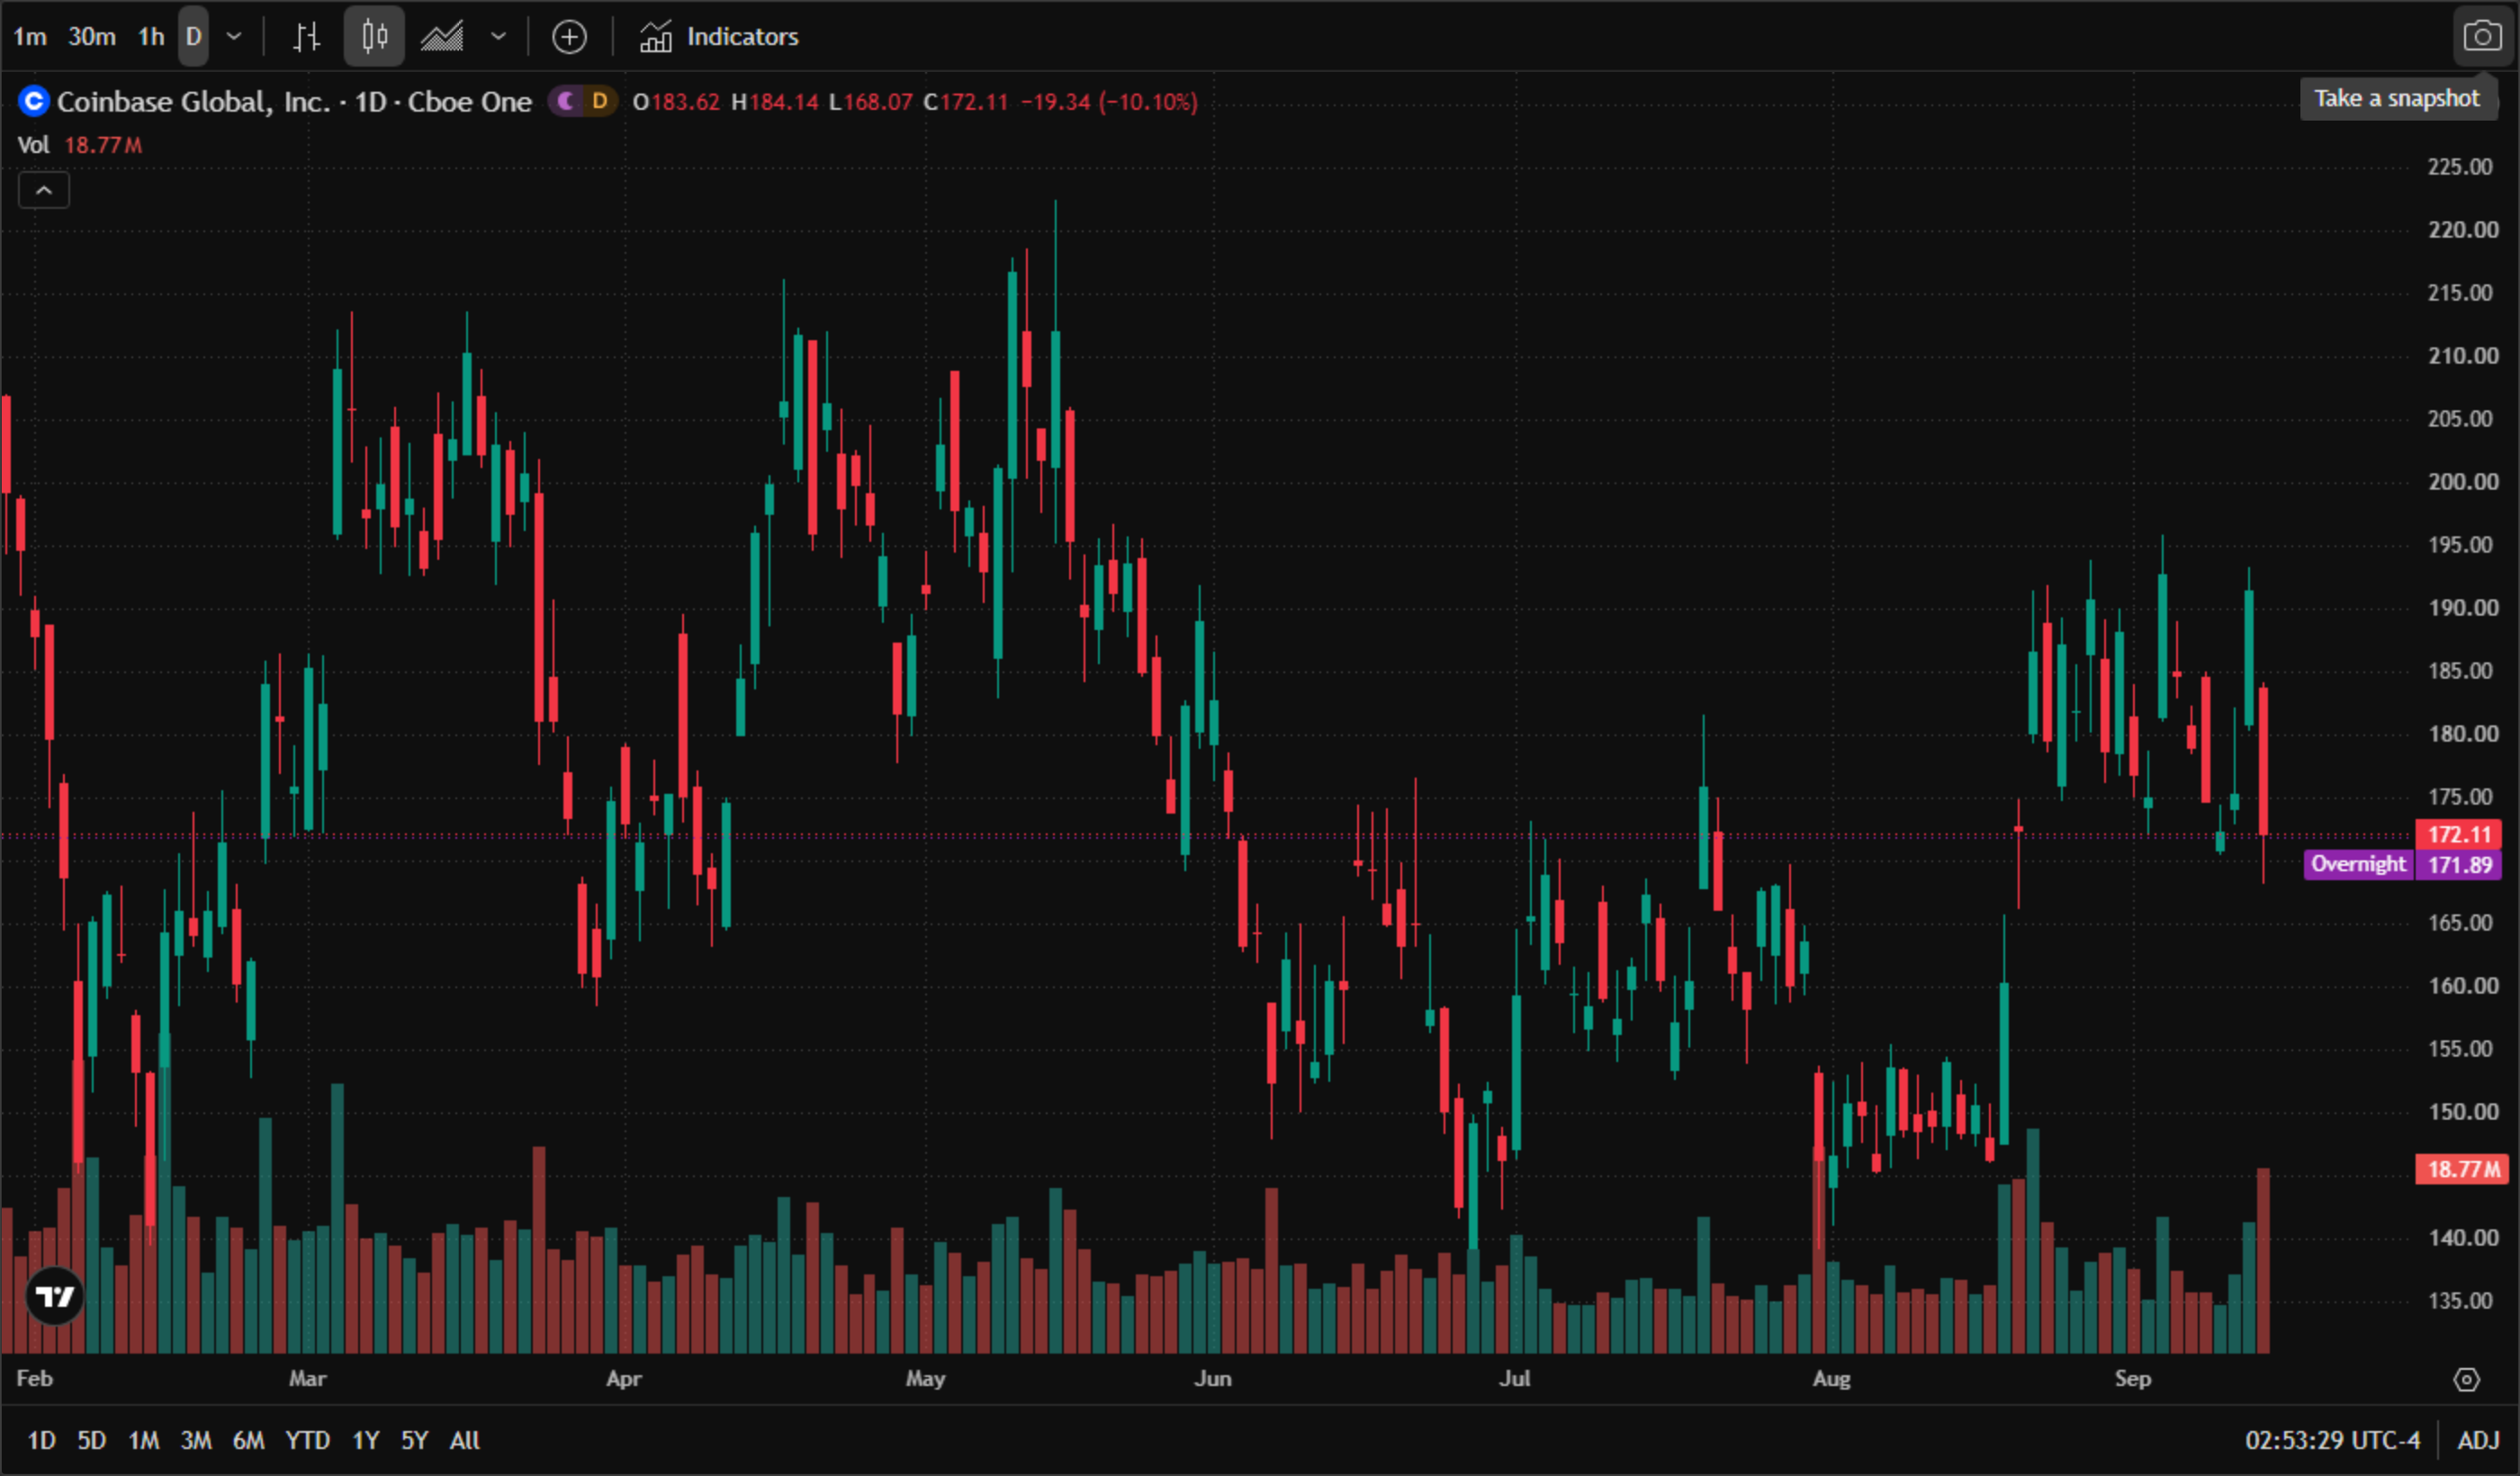The height and width of the screenshot is (1476, 2520).
Task: Click the 18.77M volume axis label
Action: [x=2462, y=1169]
